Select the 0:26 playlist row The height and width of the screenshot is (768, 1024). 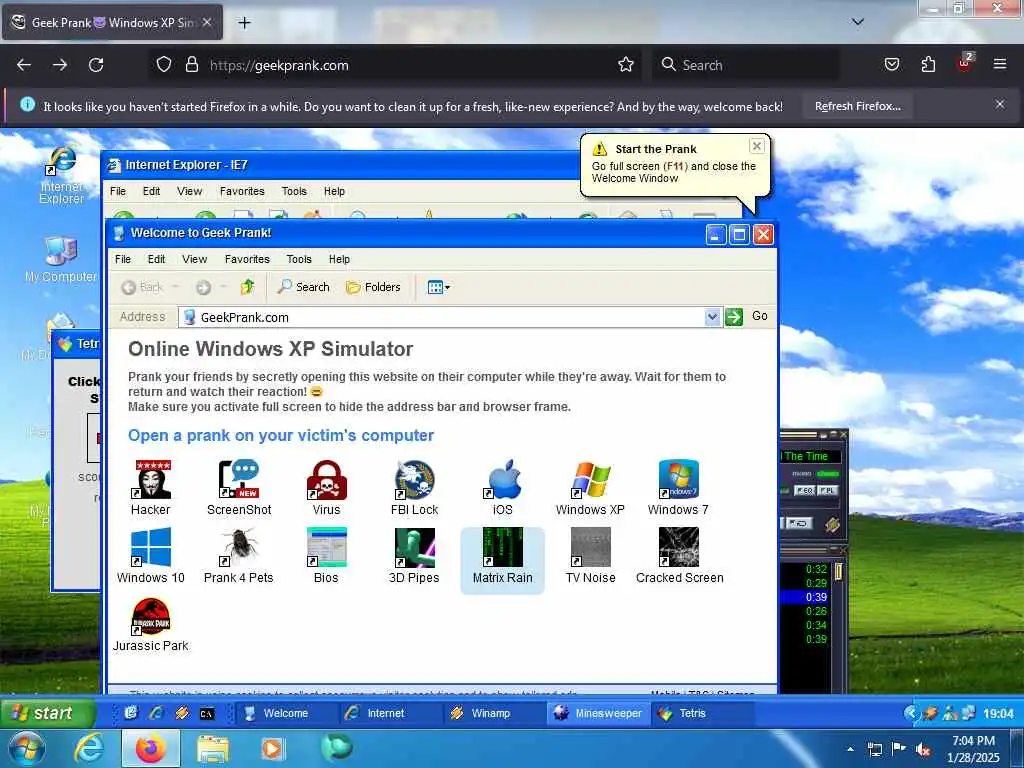805,611
